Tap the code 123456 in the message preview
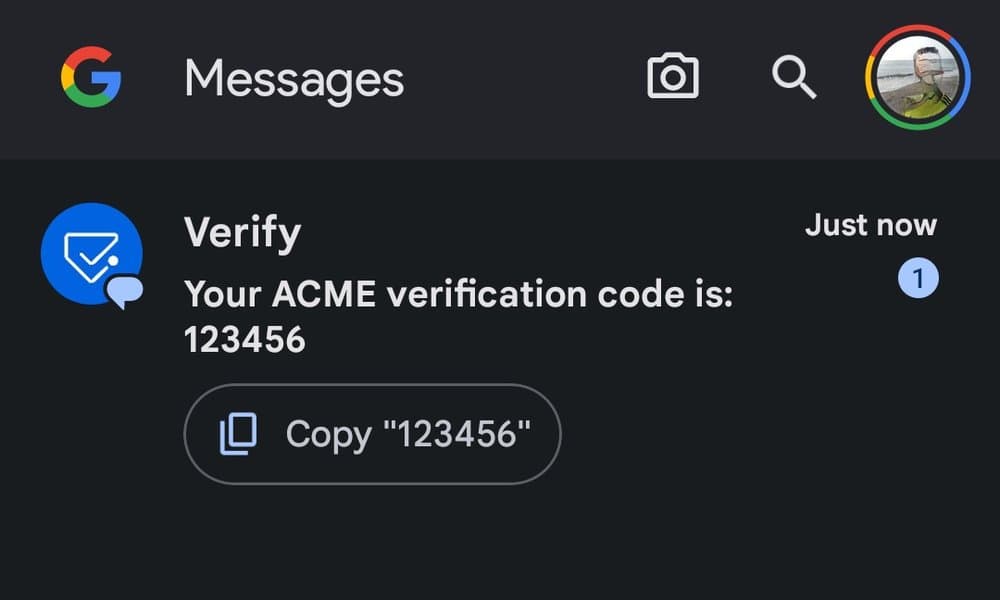Viewport: 1000px width, 600px height. click(x=245, y=340)
